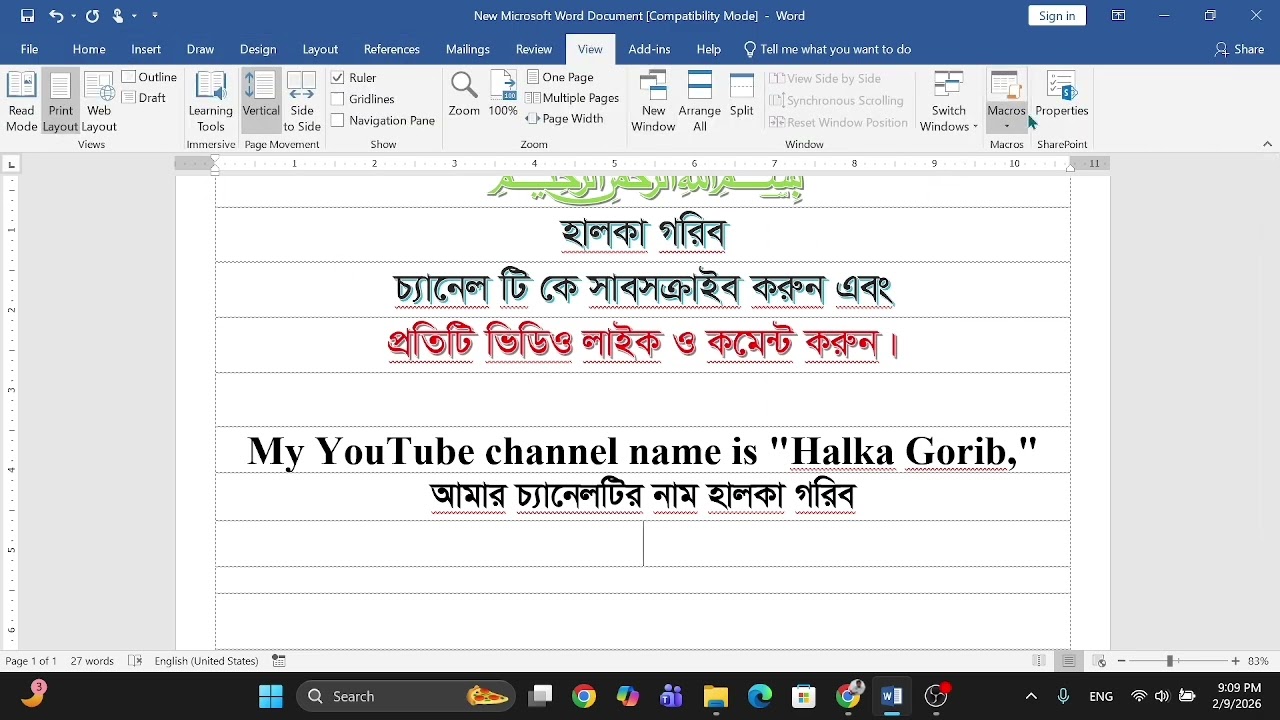Viewport: 1280px width, 720px height.
Task: Click the Page 1 of 1 indicator
Action: 31,661
